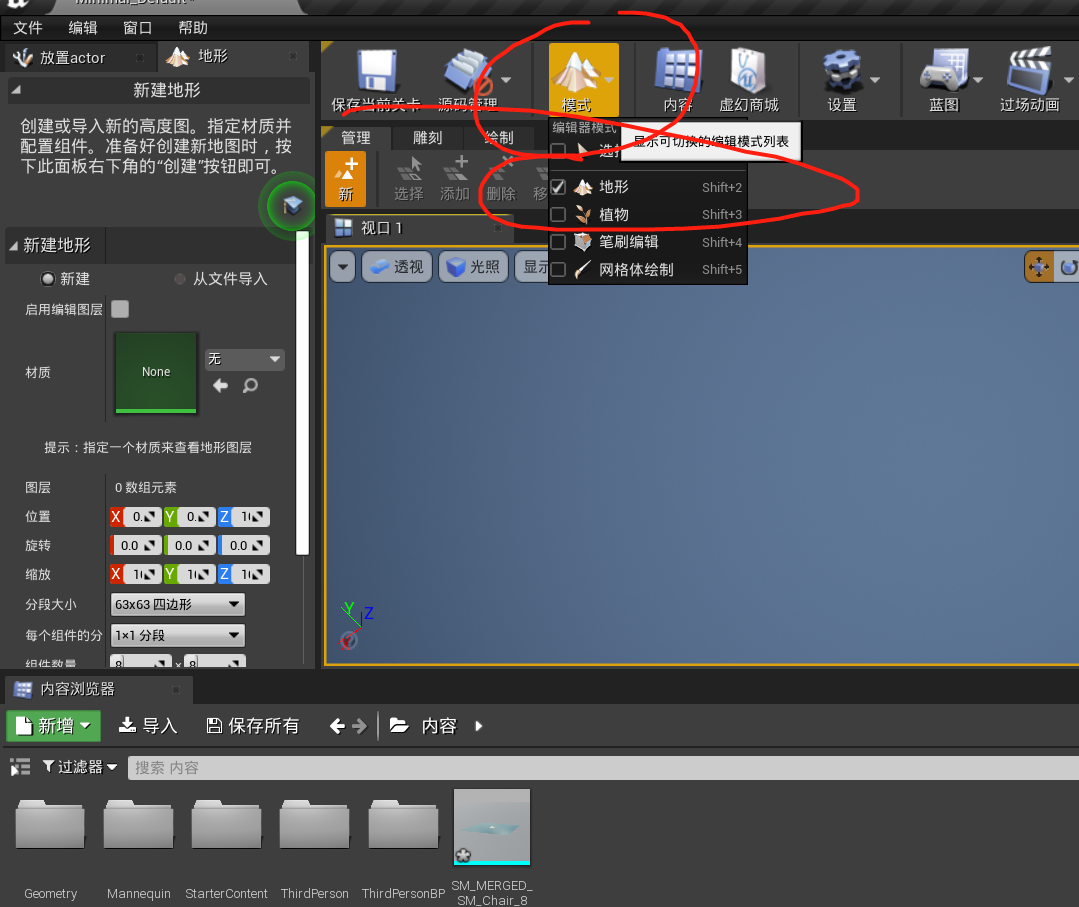Click the None material swatch thumbnail
Image resolution: width=1079 pixels, height=907 pixels.
pyautogui.click(x=156, y=372)
